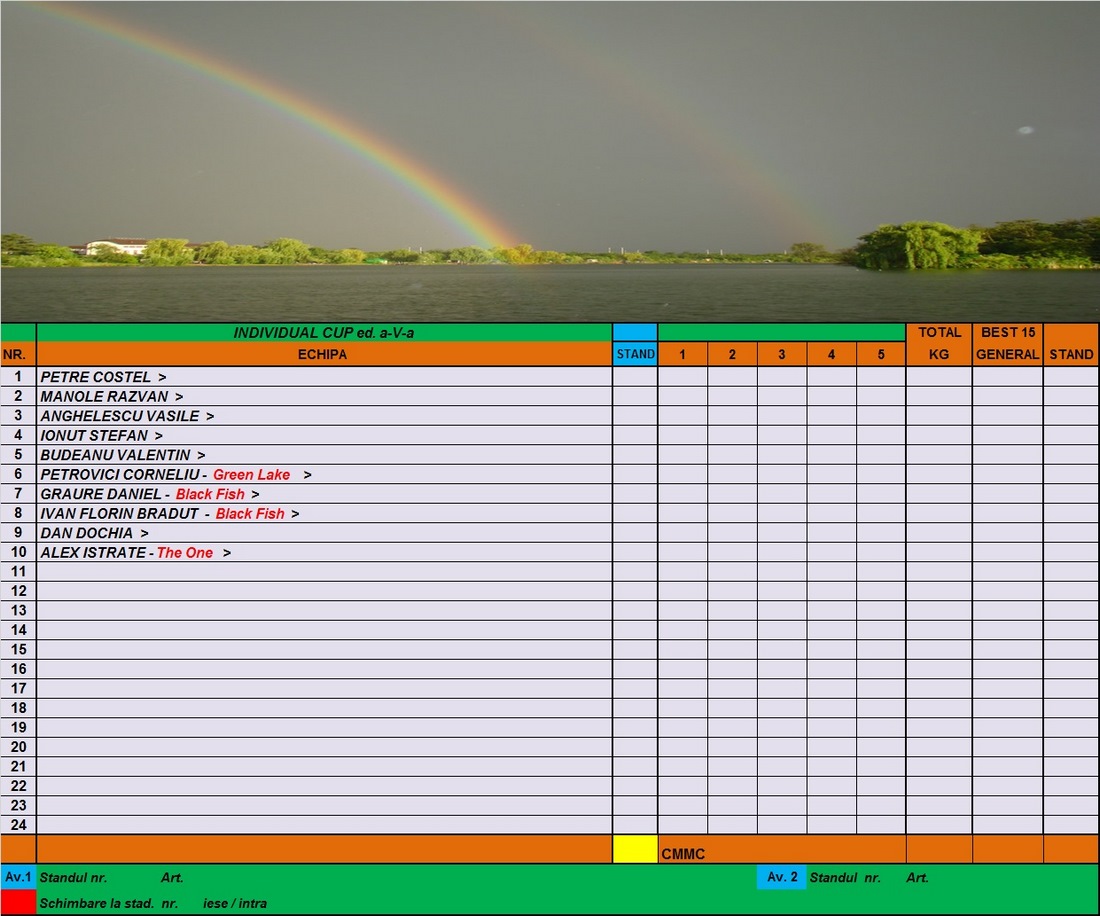
Task: Click the CMMC label cell
Action: (683, 854)
